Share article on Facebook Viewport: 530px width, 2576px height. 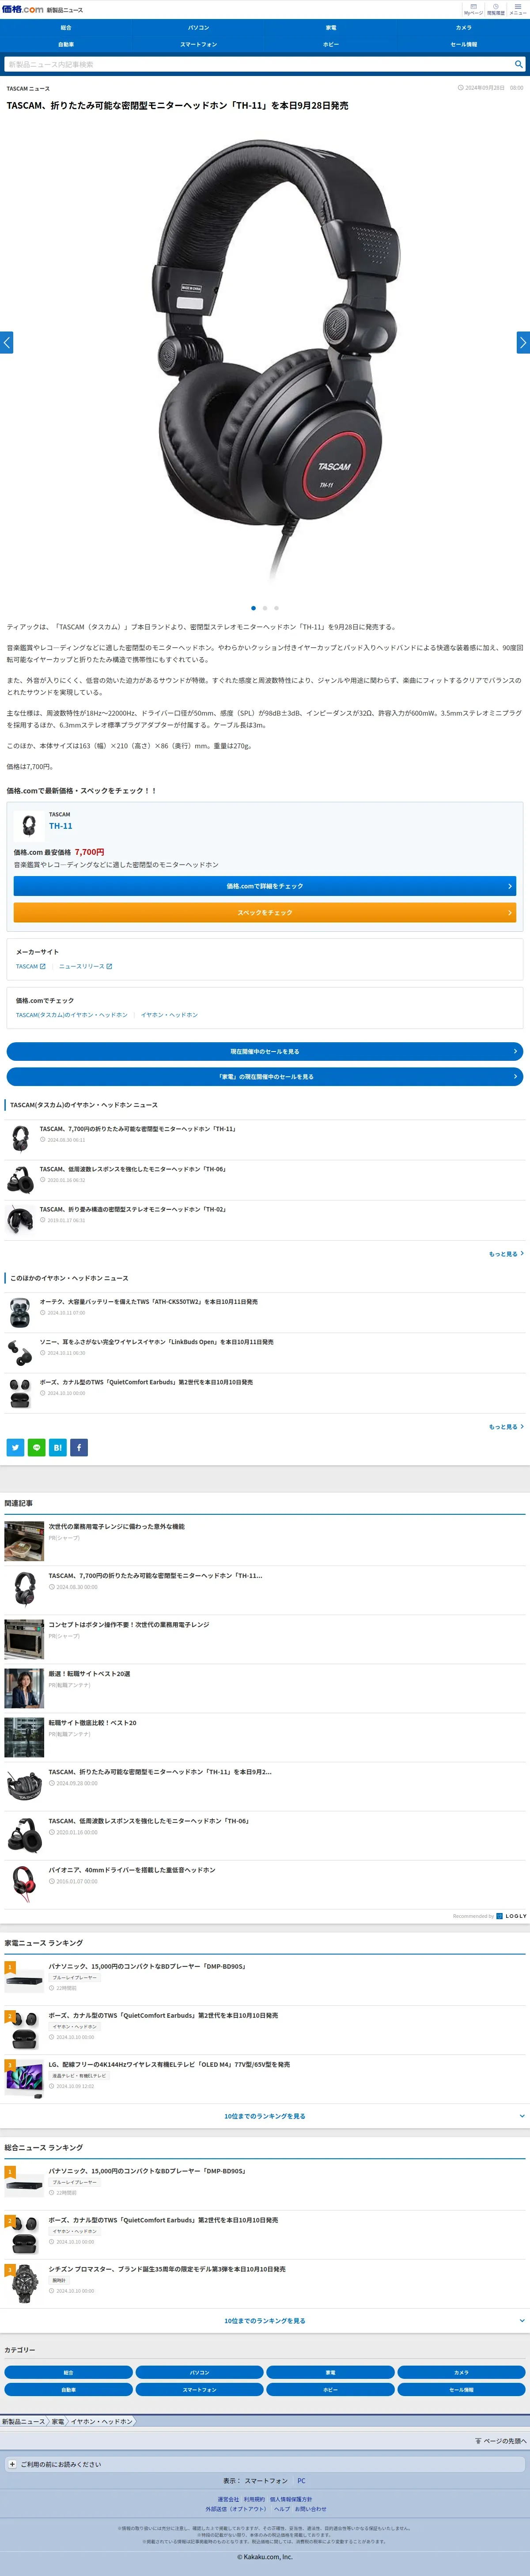[78, 1447]
